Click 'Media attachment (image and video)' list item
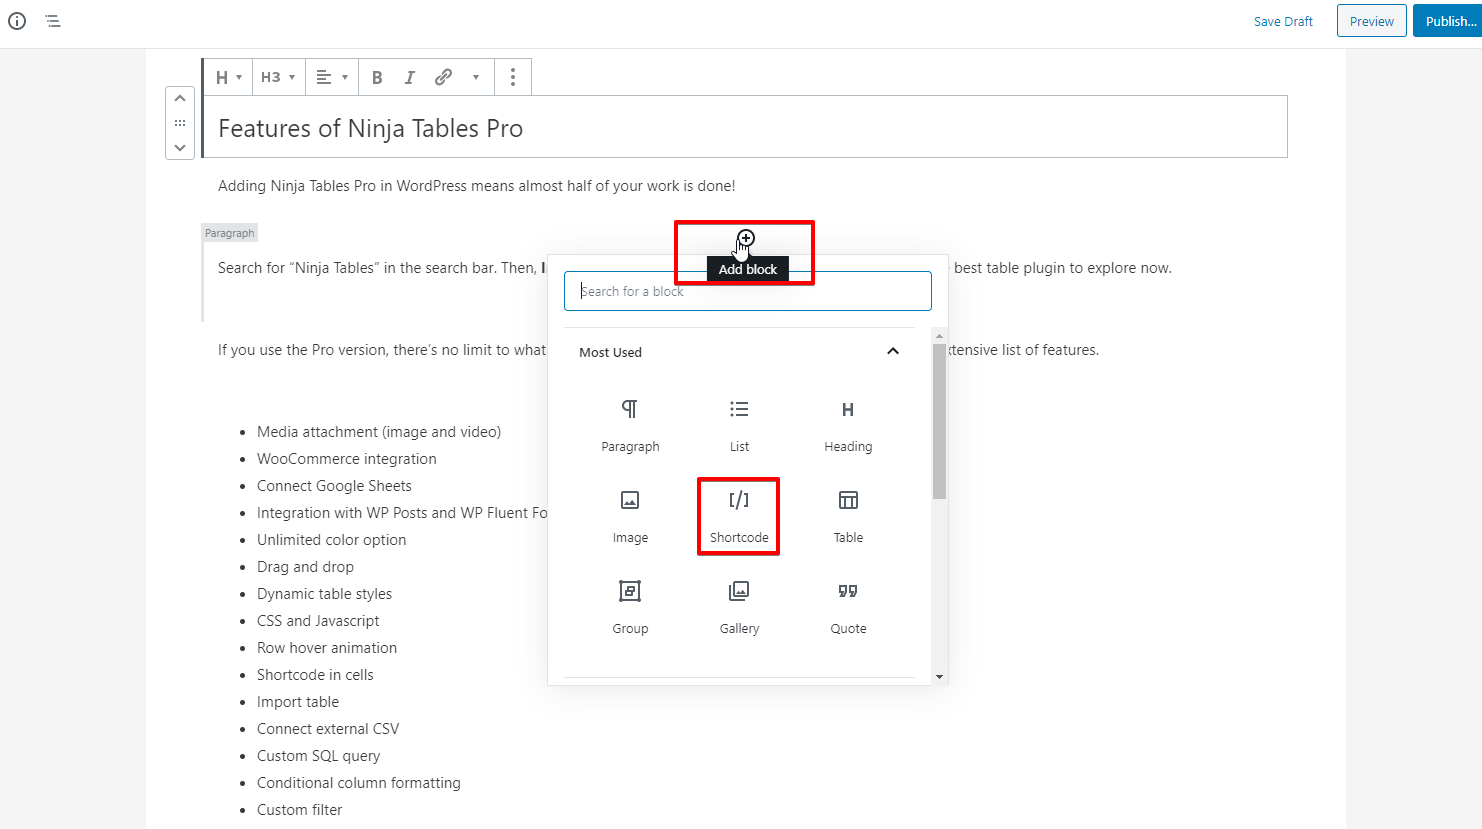This screenshot has width=1482, height=829. click(x=379, y=432)
